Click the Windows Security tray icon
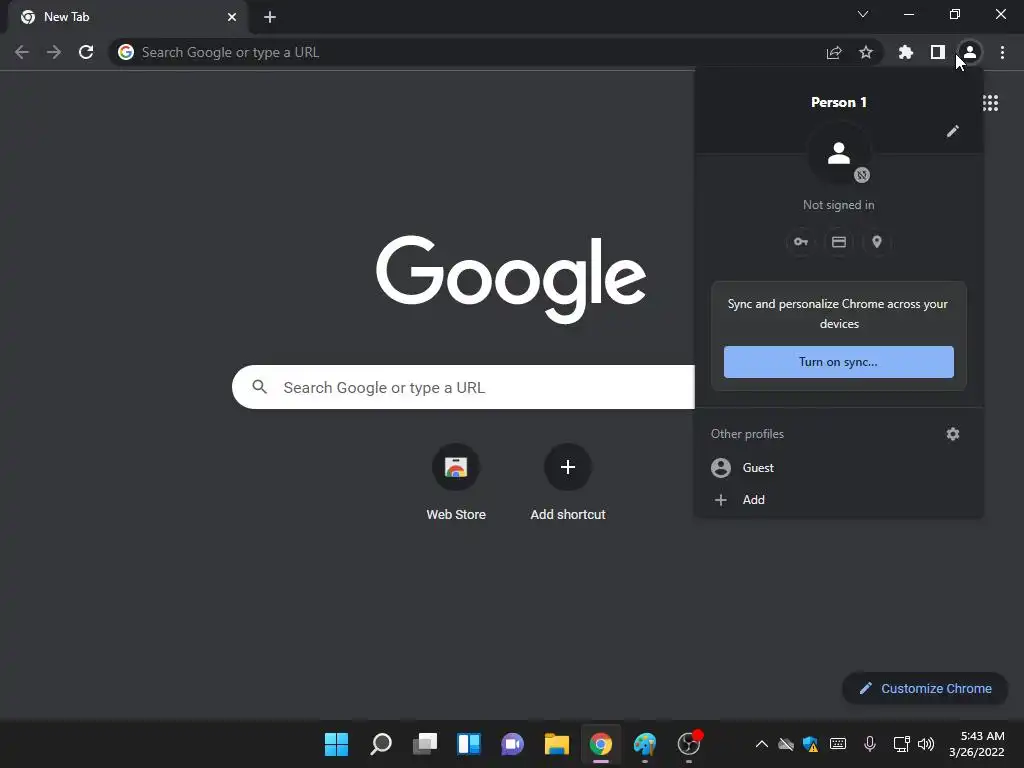The height and width of the screenshot is (768, 1024). [x=811, y=744]
